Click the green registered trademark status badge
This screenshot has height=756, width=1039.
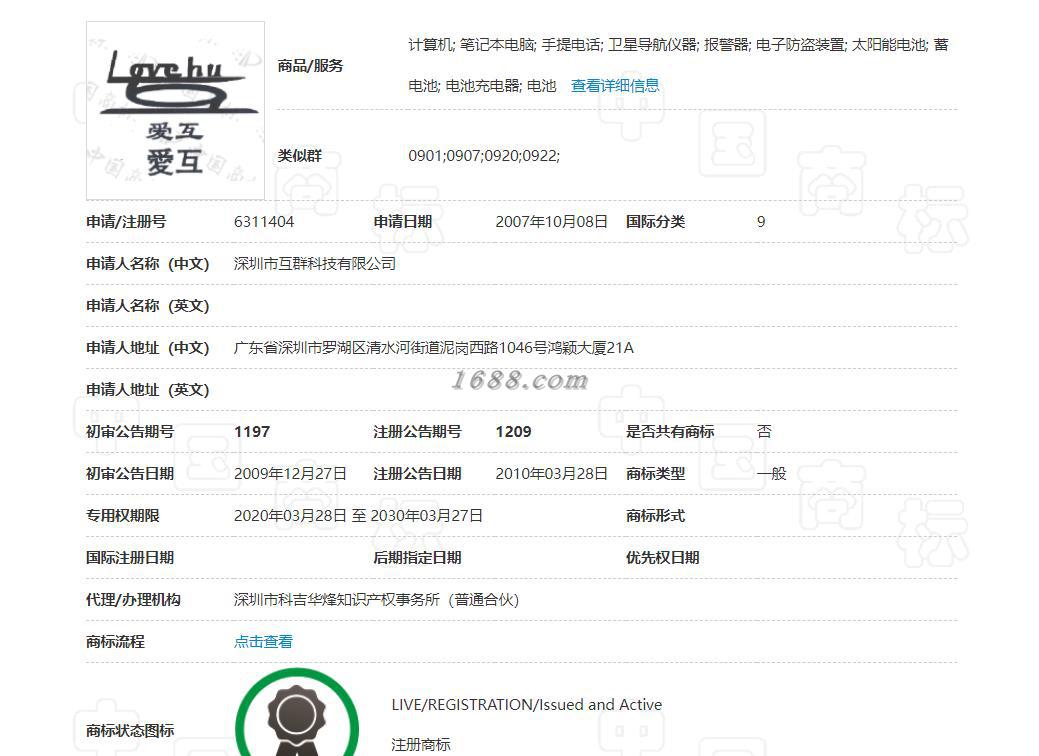297,713
